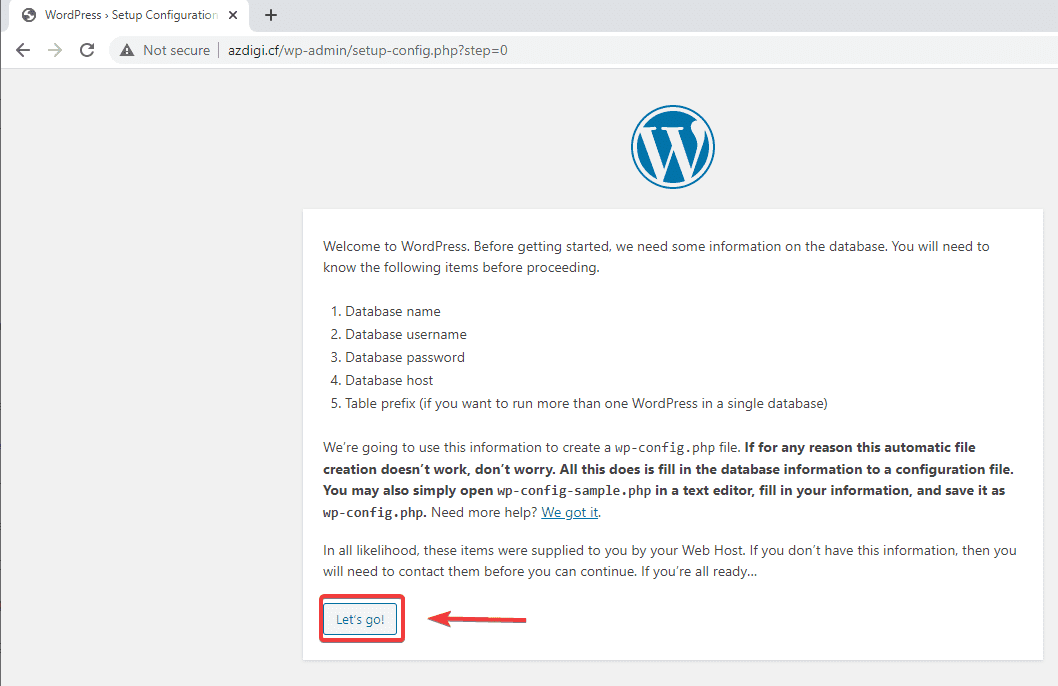Click the globe favicon on the tab
Image resolution: width=1058 pixels, height=686 pixels.
coord(29,15)
